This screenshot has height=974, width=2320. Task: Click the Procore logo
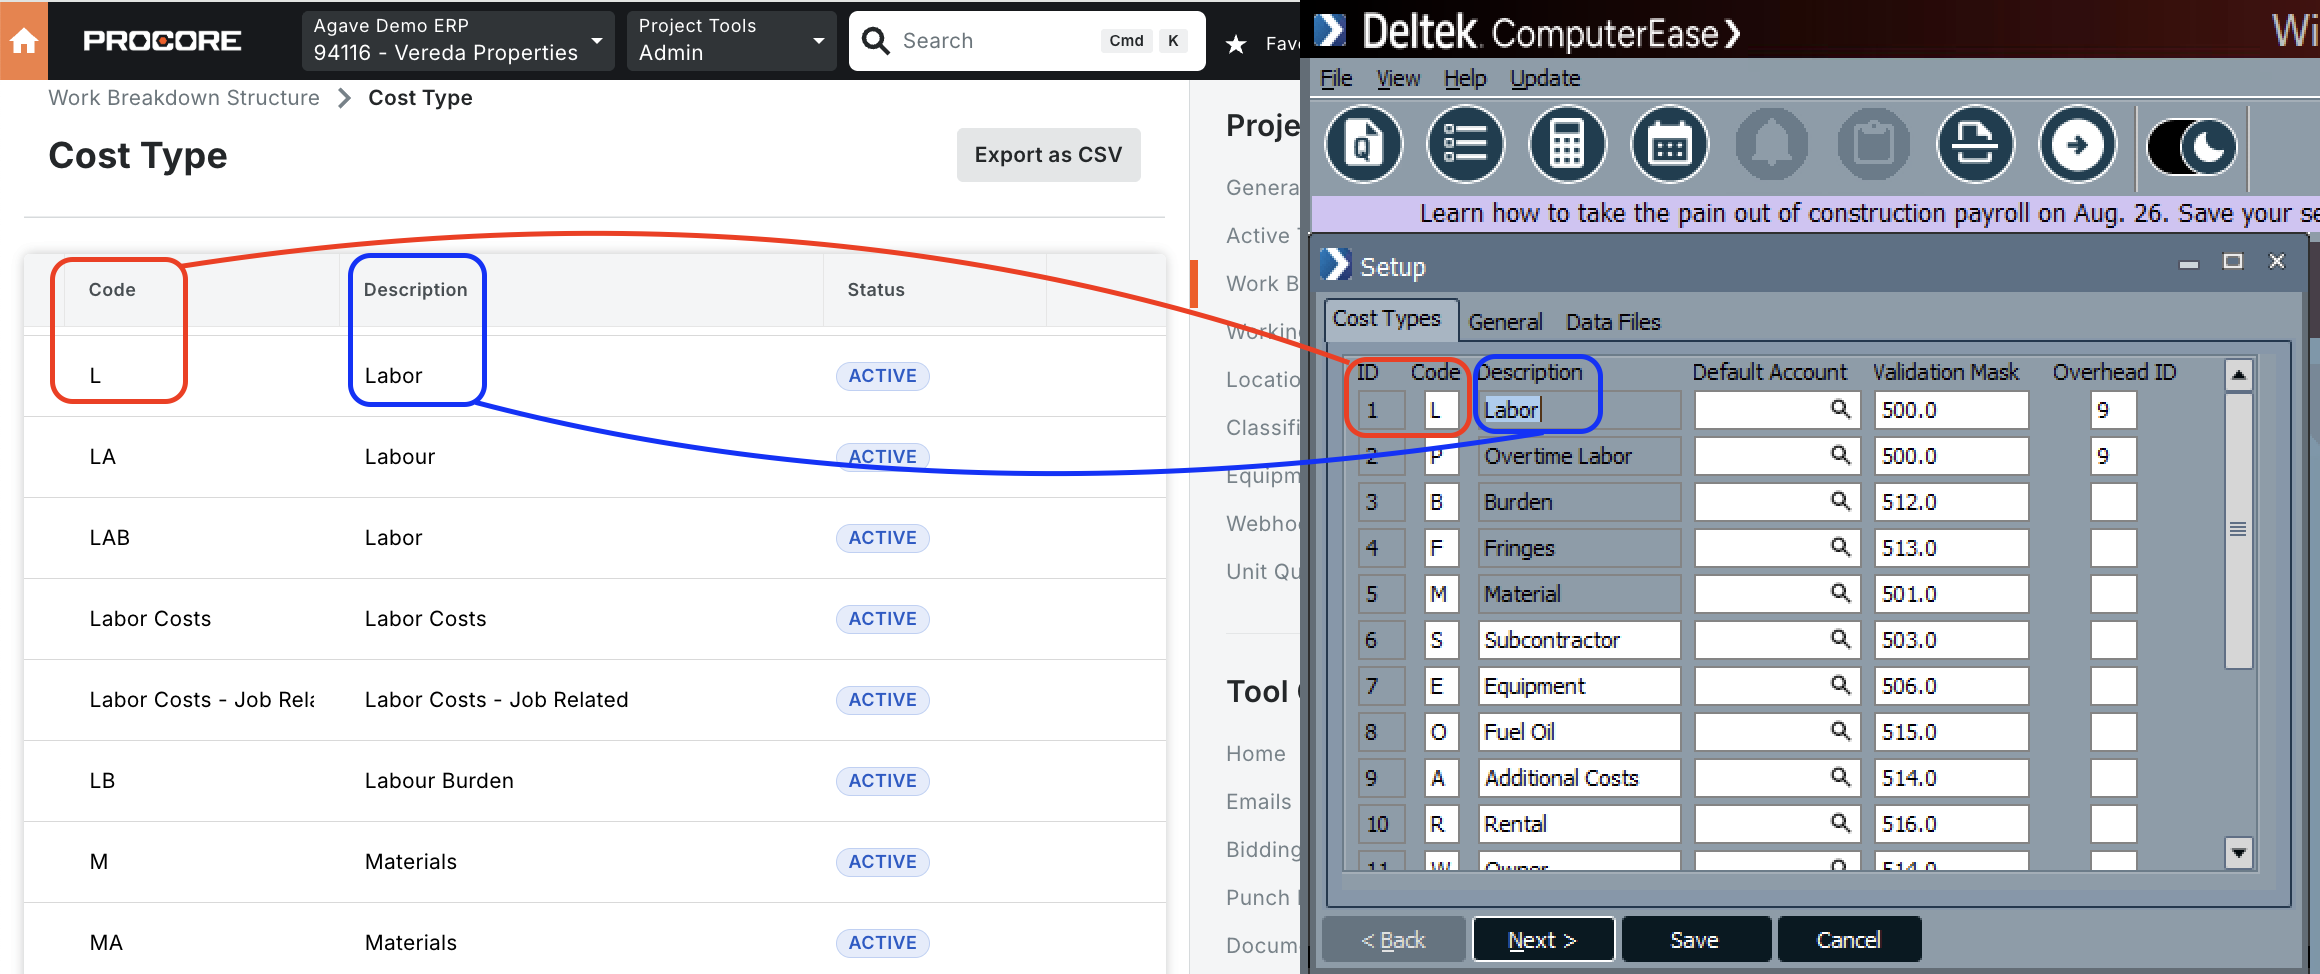tap(162, 41)
